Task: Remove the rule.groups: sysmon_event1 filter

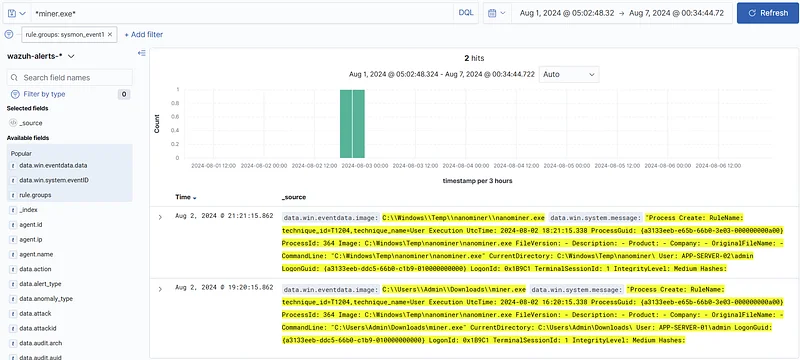Action: 110,35
